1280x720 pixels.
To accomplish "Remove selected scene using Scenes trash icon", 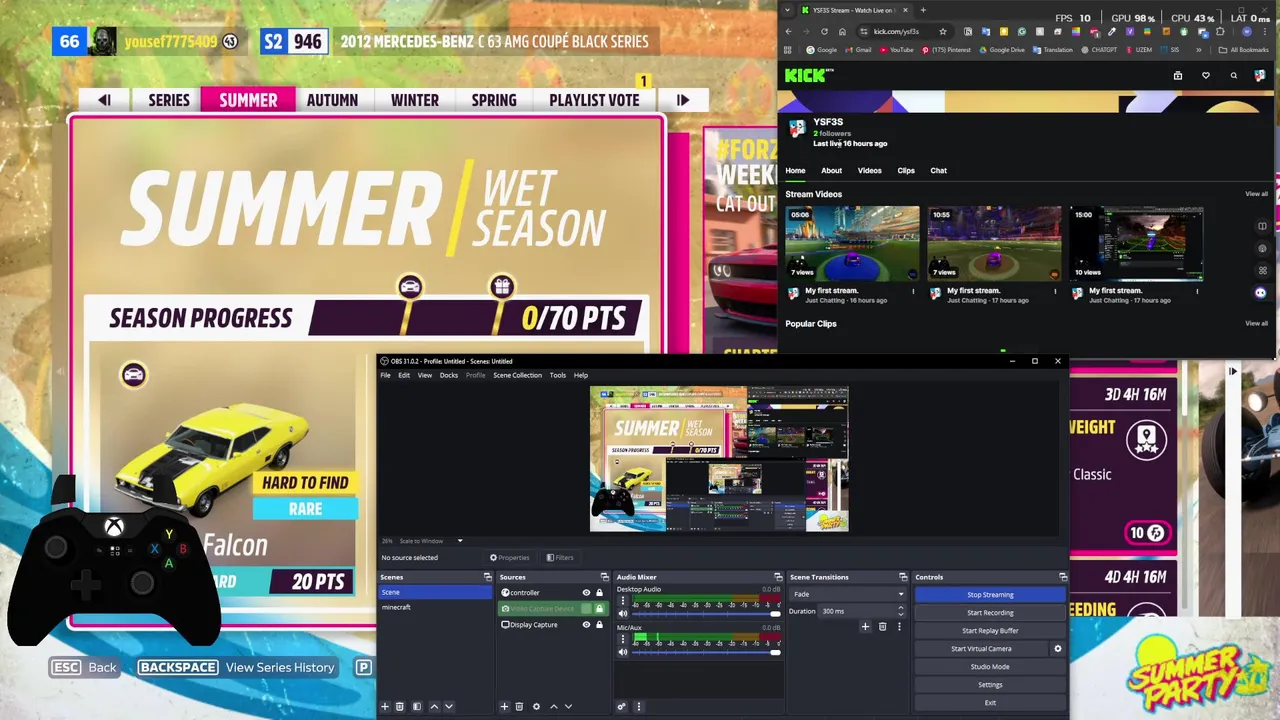I will pos(399,707).
